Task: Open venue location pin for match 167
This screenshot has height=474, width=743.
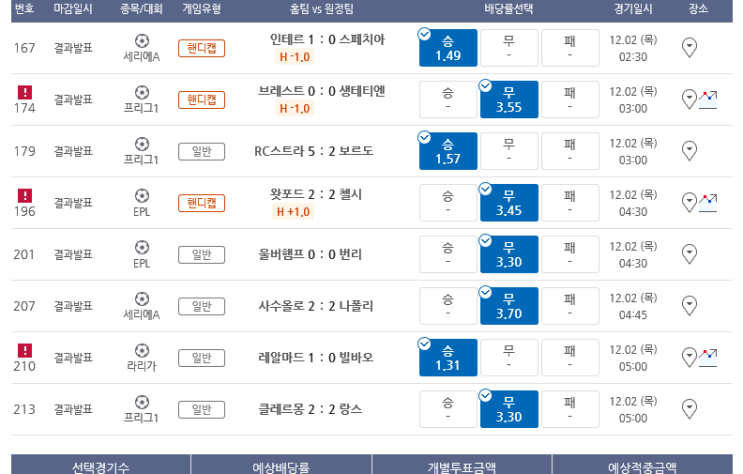Action: pyautogui.click(x=689, y=48)
